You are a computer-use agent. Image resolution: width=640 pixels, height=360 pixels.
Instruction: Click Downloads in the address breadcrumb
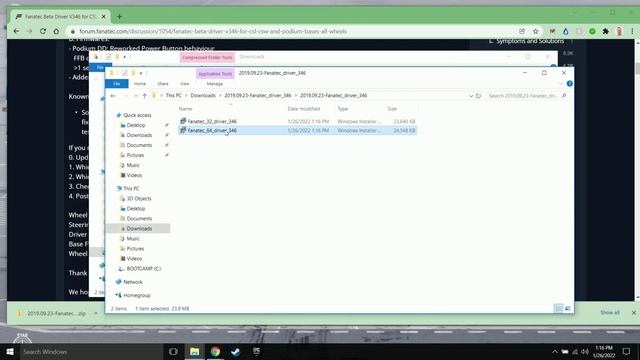(203, 96)
